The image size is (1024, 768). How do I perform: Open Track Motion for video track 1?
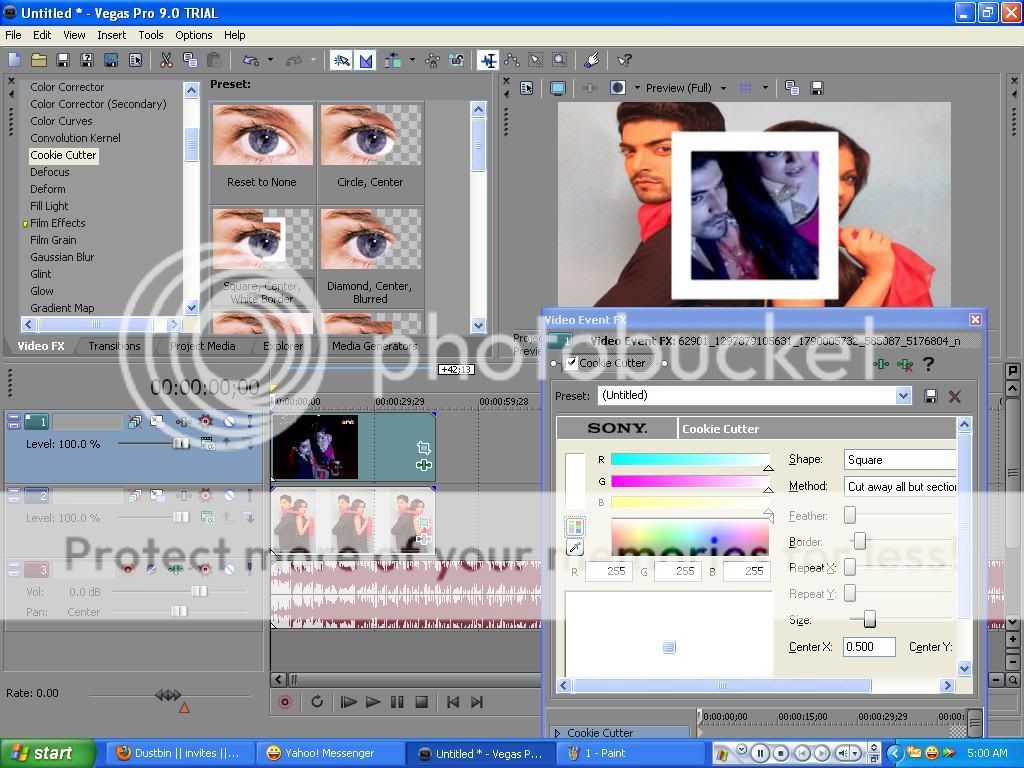coord(157,422)
